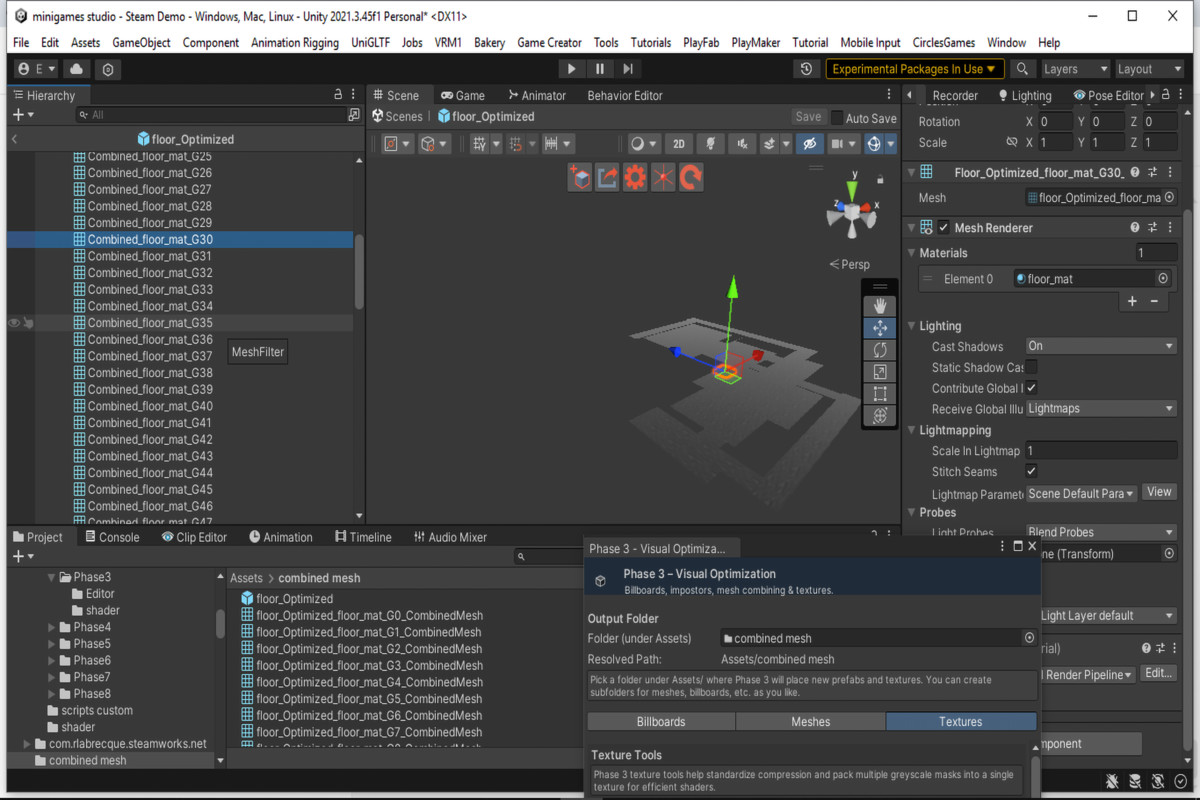
Task: Open Experimental Packages In Use dropdown
Action: pos(915,69)
